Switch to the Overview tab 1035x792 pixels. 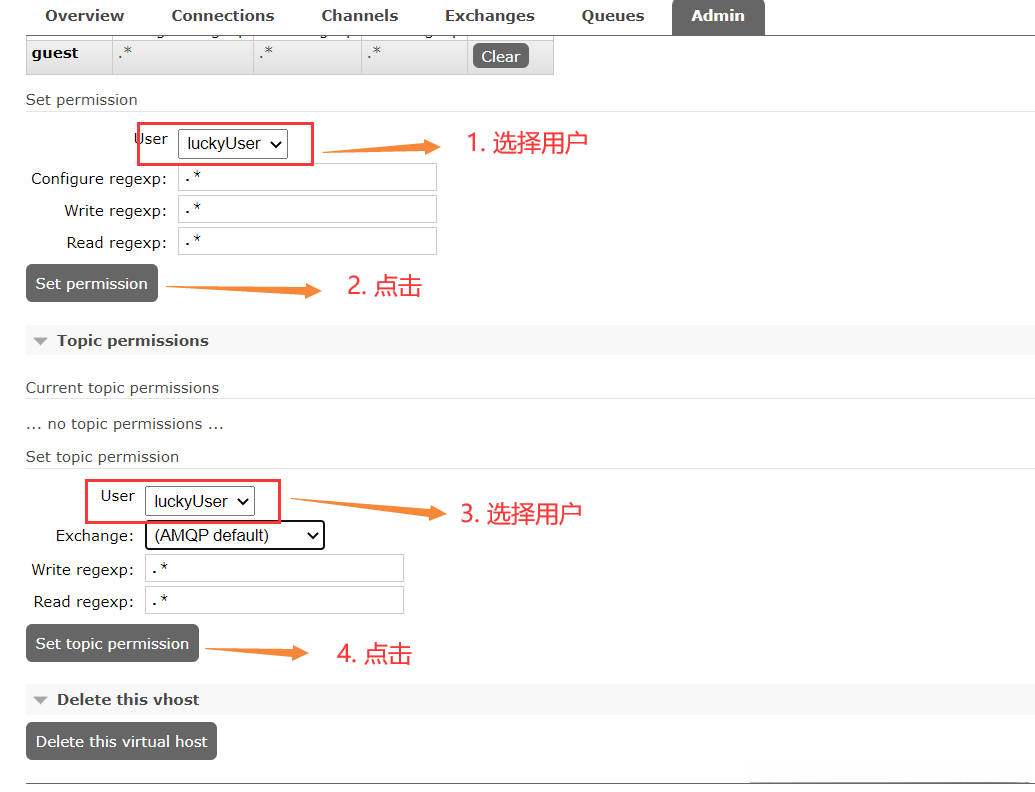coord(84,16)
